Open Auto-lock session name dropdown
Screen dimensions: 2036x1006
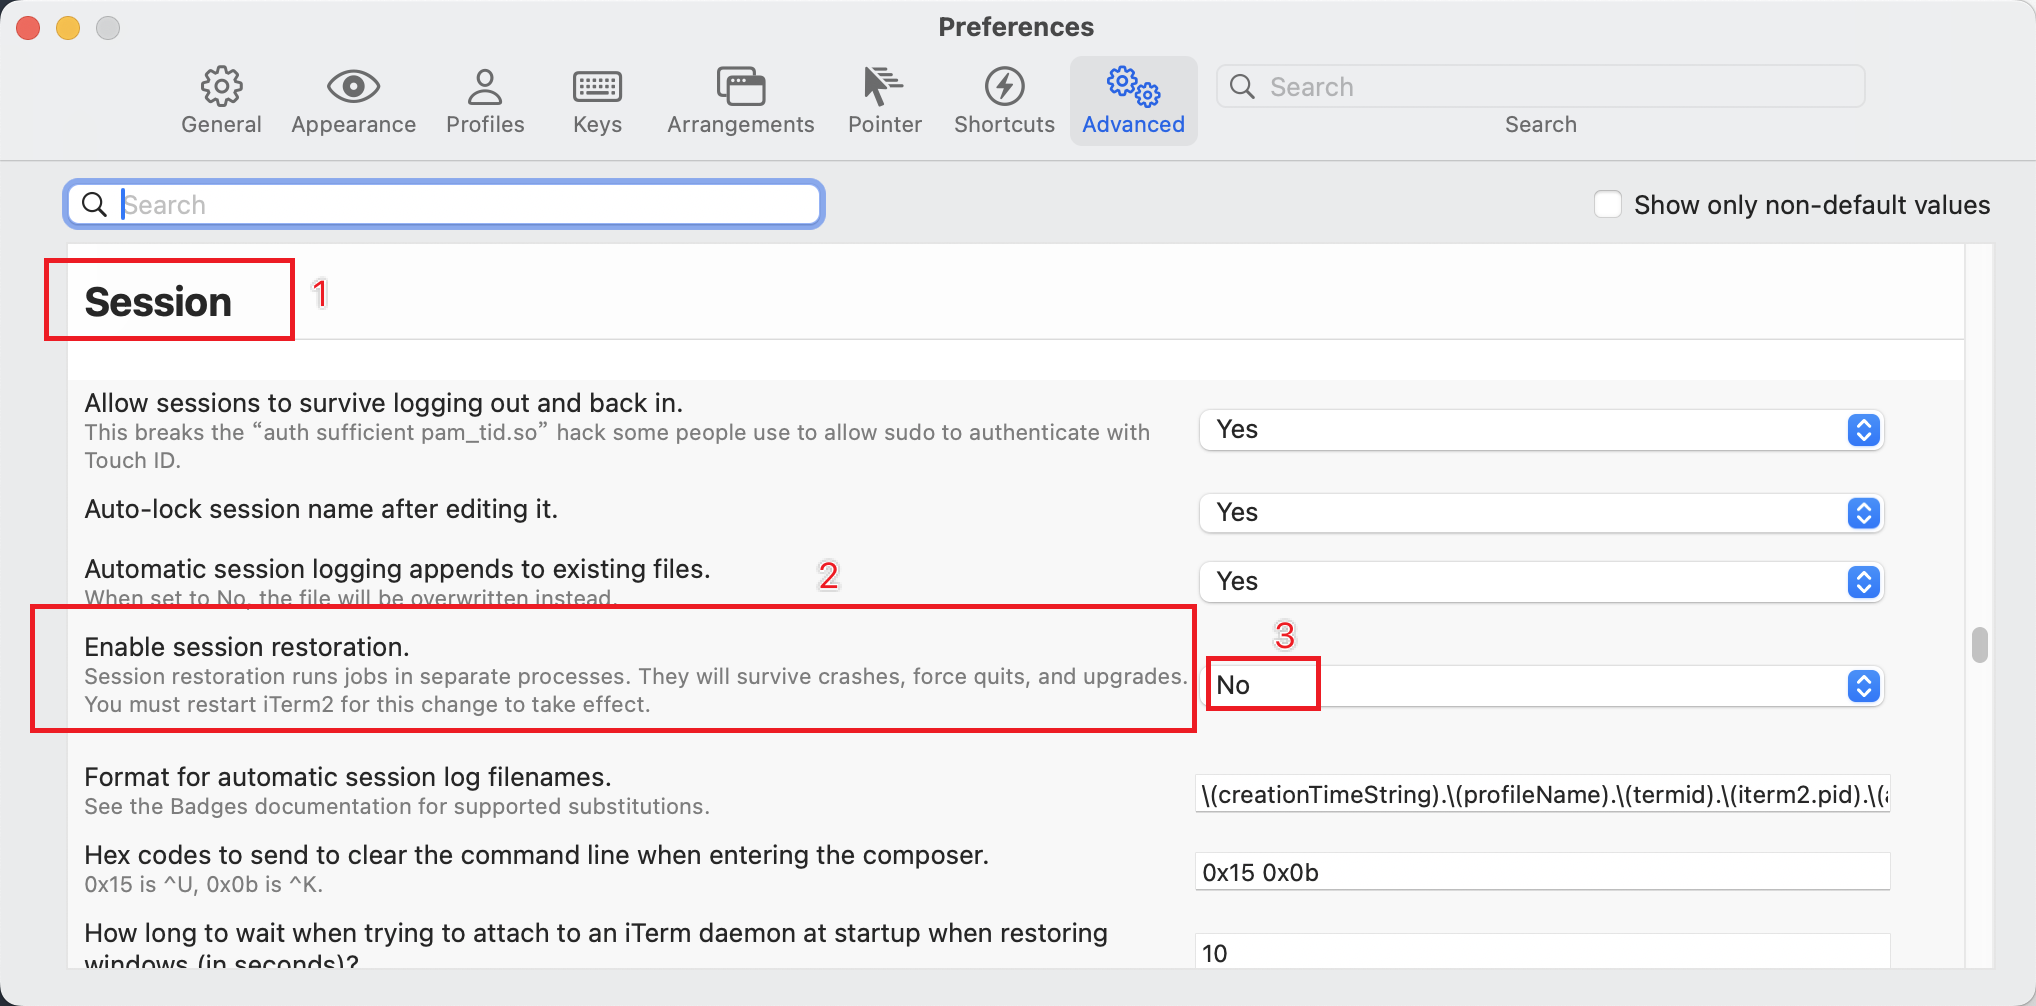[x=1541, y=513]
